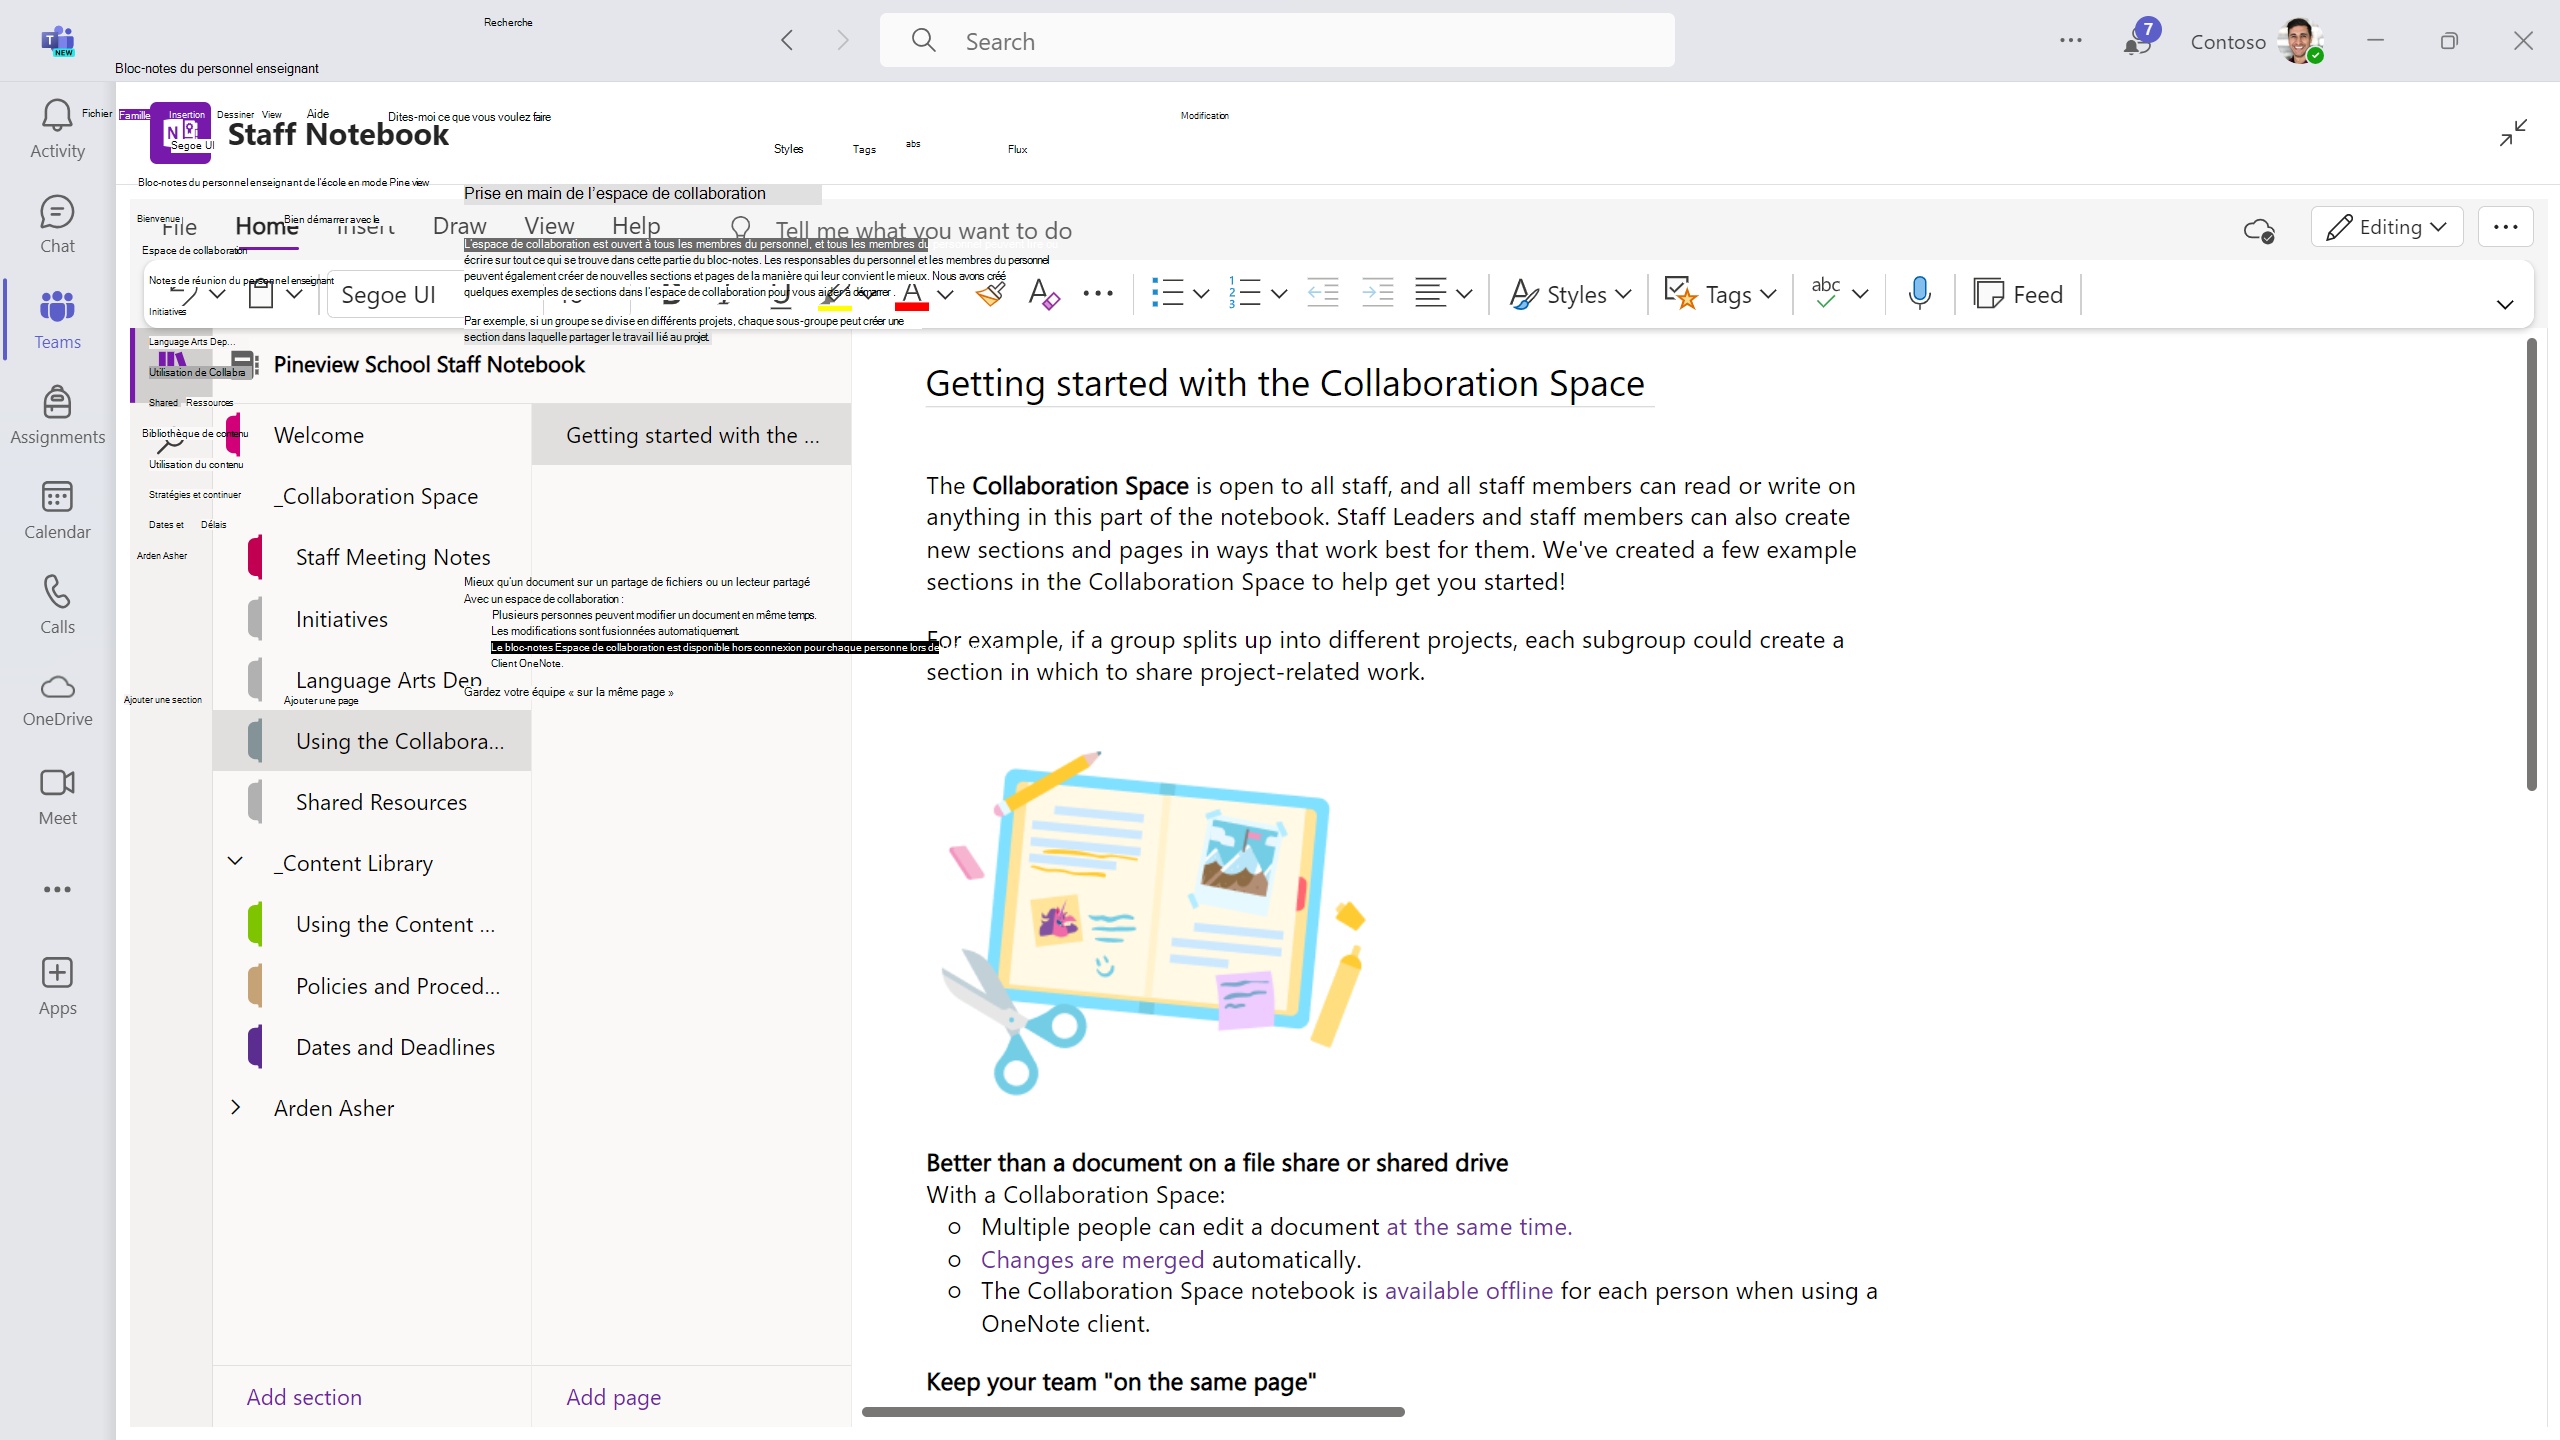Screen dimensions: 2560x1440
Task: Increase indent of paragraph
Action: click(1377, 294)
